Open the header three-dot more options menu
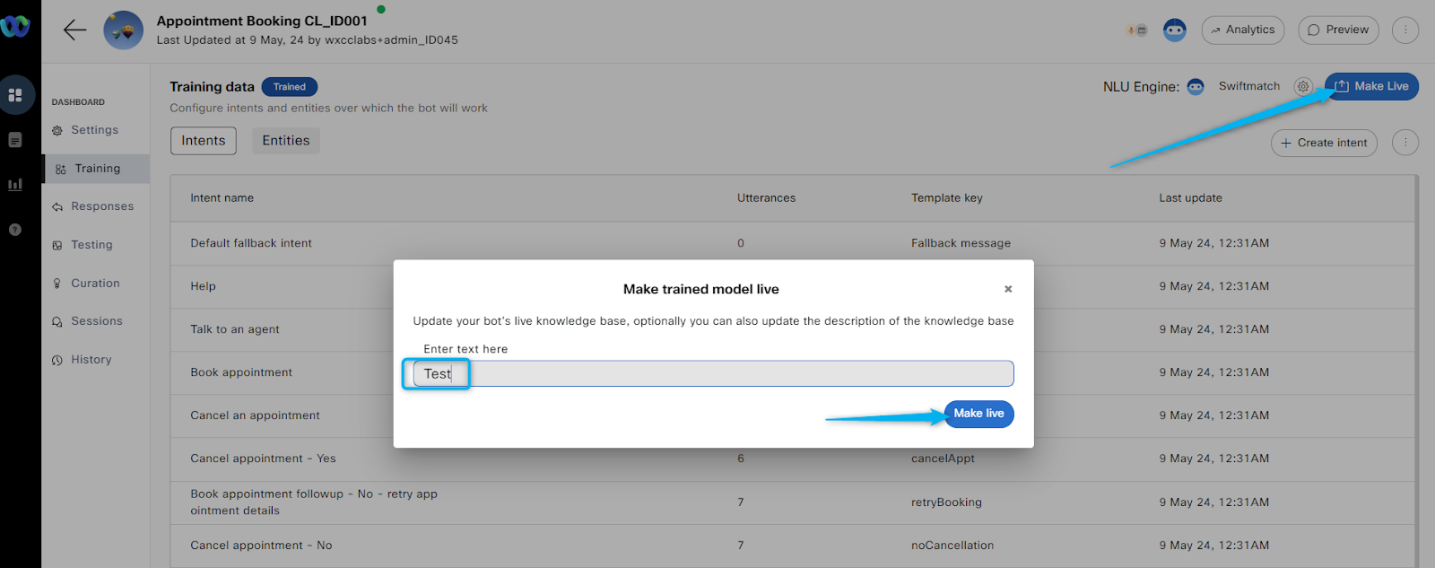The height and width of the screenshot is (568, 1437). pos(1405,30)
